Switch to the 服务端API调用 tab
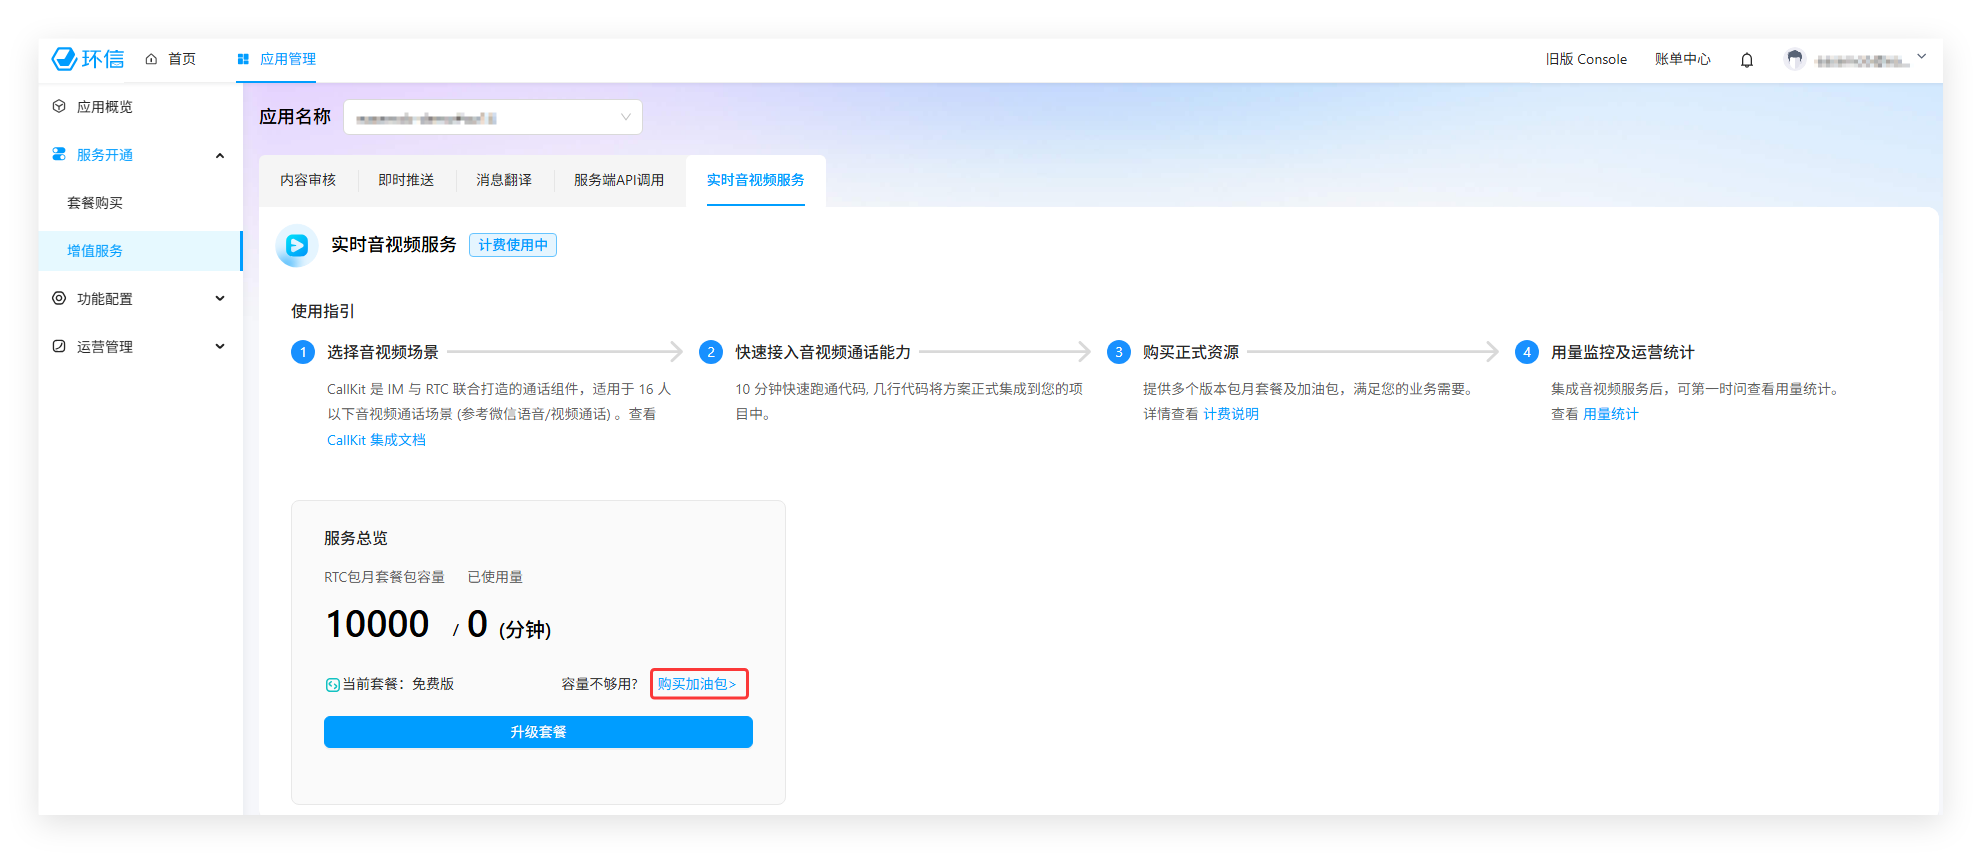Image resolution: width=1981 pixels, height=853 pixels. (618, 180)
